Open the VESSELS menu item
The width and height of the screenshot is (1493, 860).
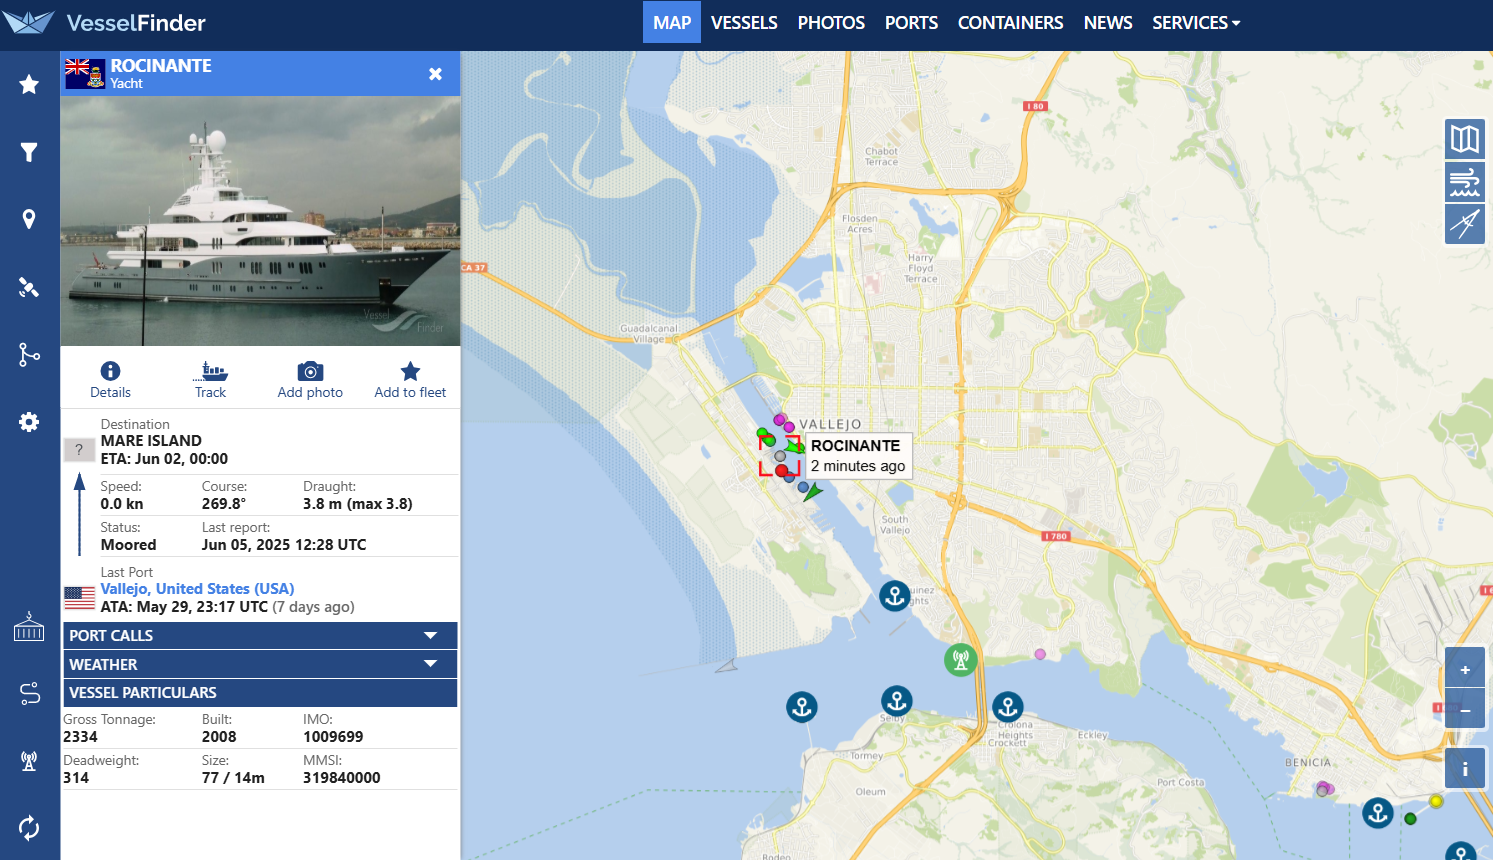tap(744, 22)
